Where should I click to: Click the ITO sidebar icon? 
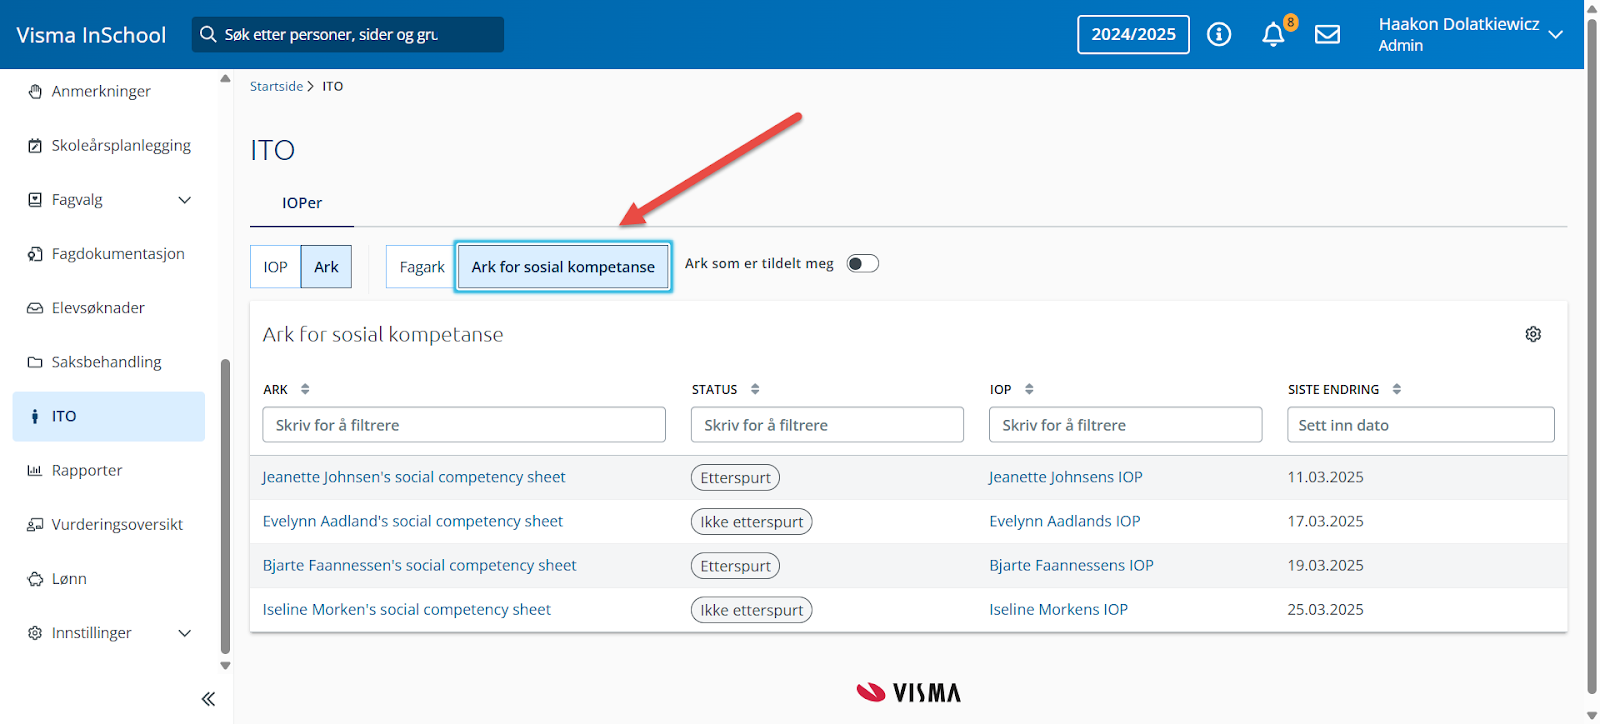pos(35,416)
